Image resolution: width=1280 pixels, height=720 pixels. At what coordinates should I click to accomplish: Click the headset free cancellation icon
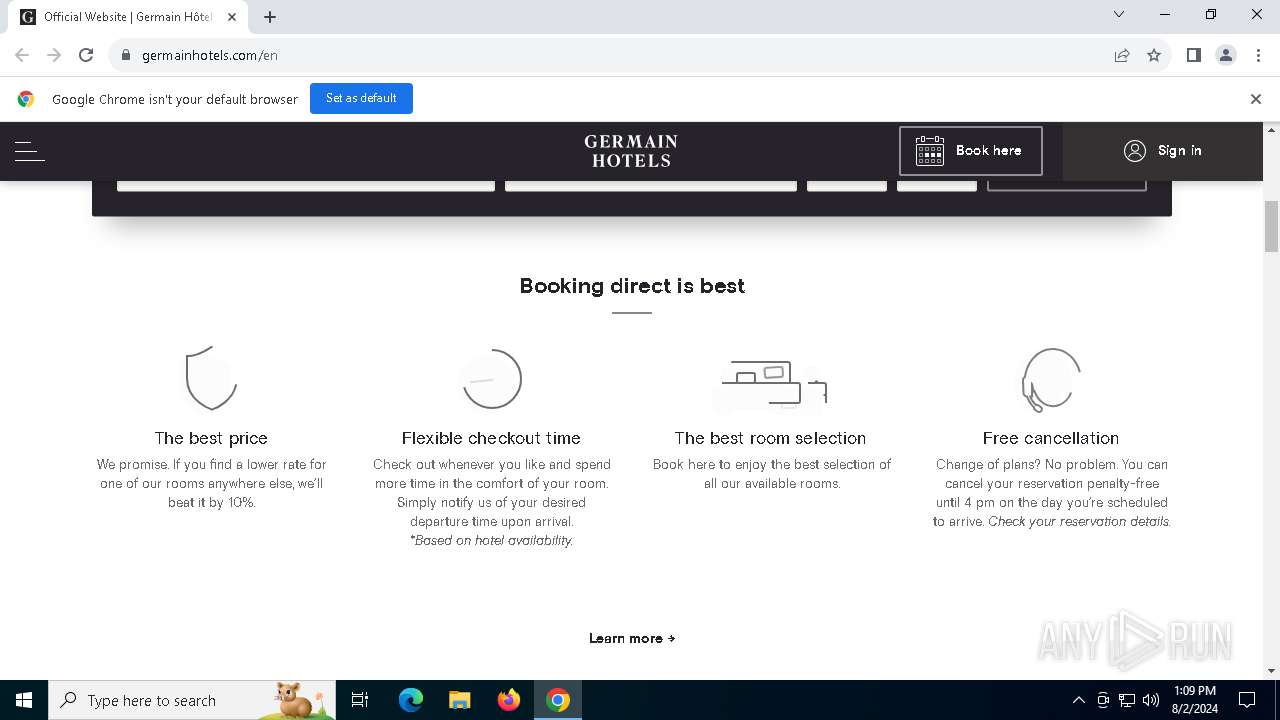click(x=1050, y=379)
